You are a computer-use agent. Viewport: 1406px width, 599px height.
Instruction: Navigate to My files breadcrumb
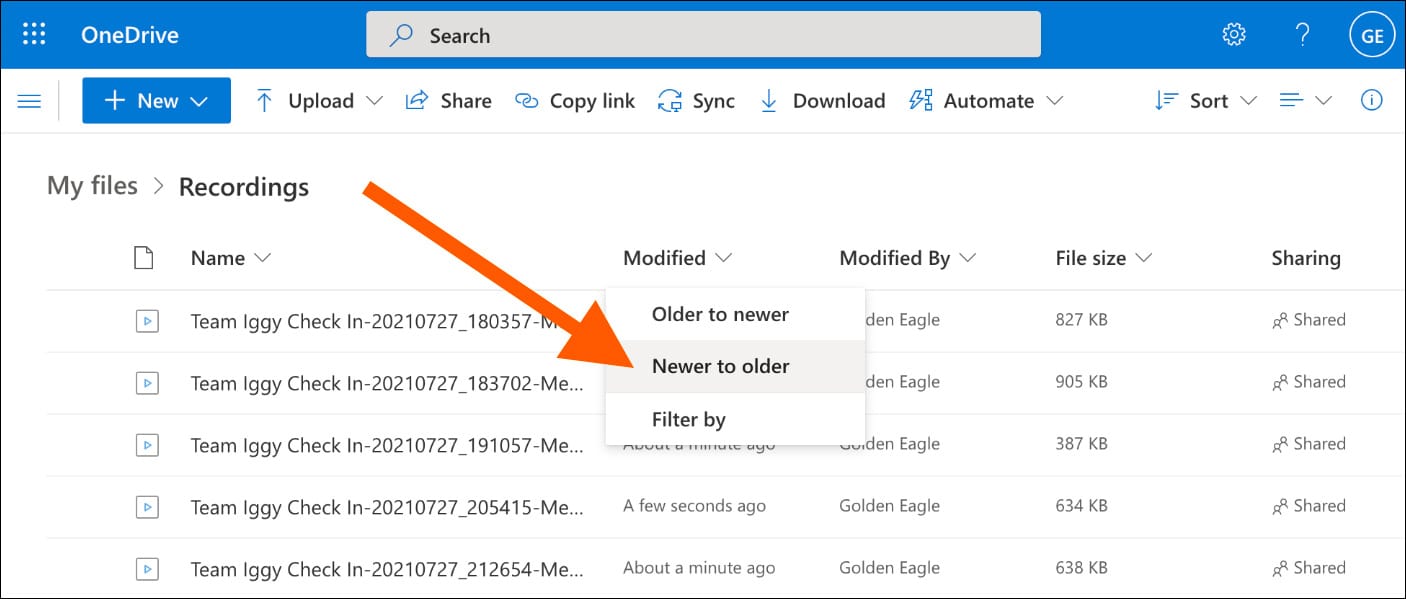tap(92, 186)
